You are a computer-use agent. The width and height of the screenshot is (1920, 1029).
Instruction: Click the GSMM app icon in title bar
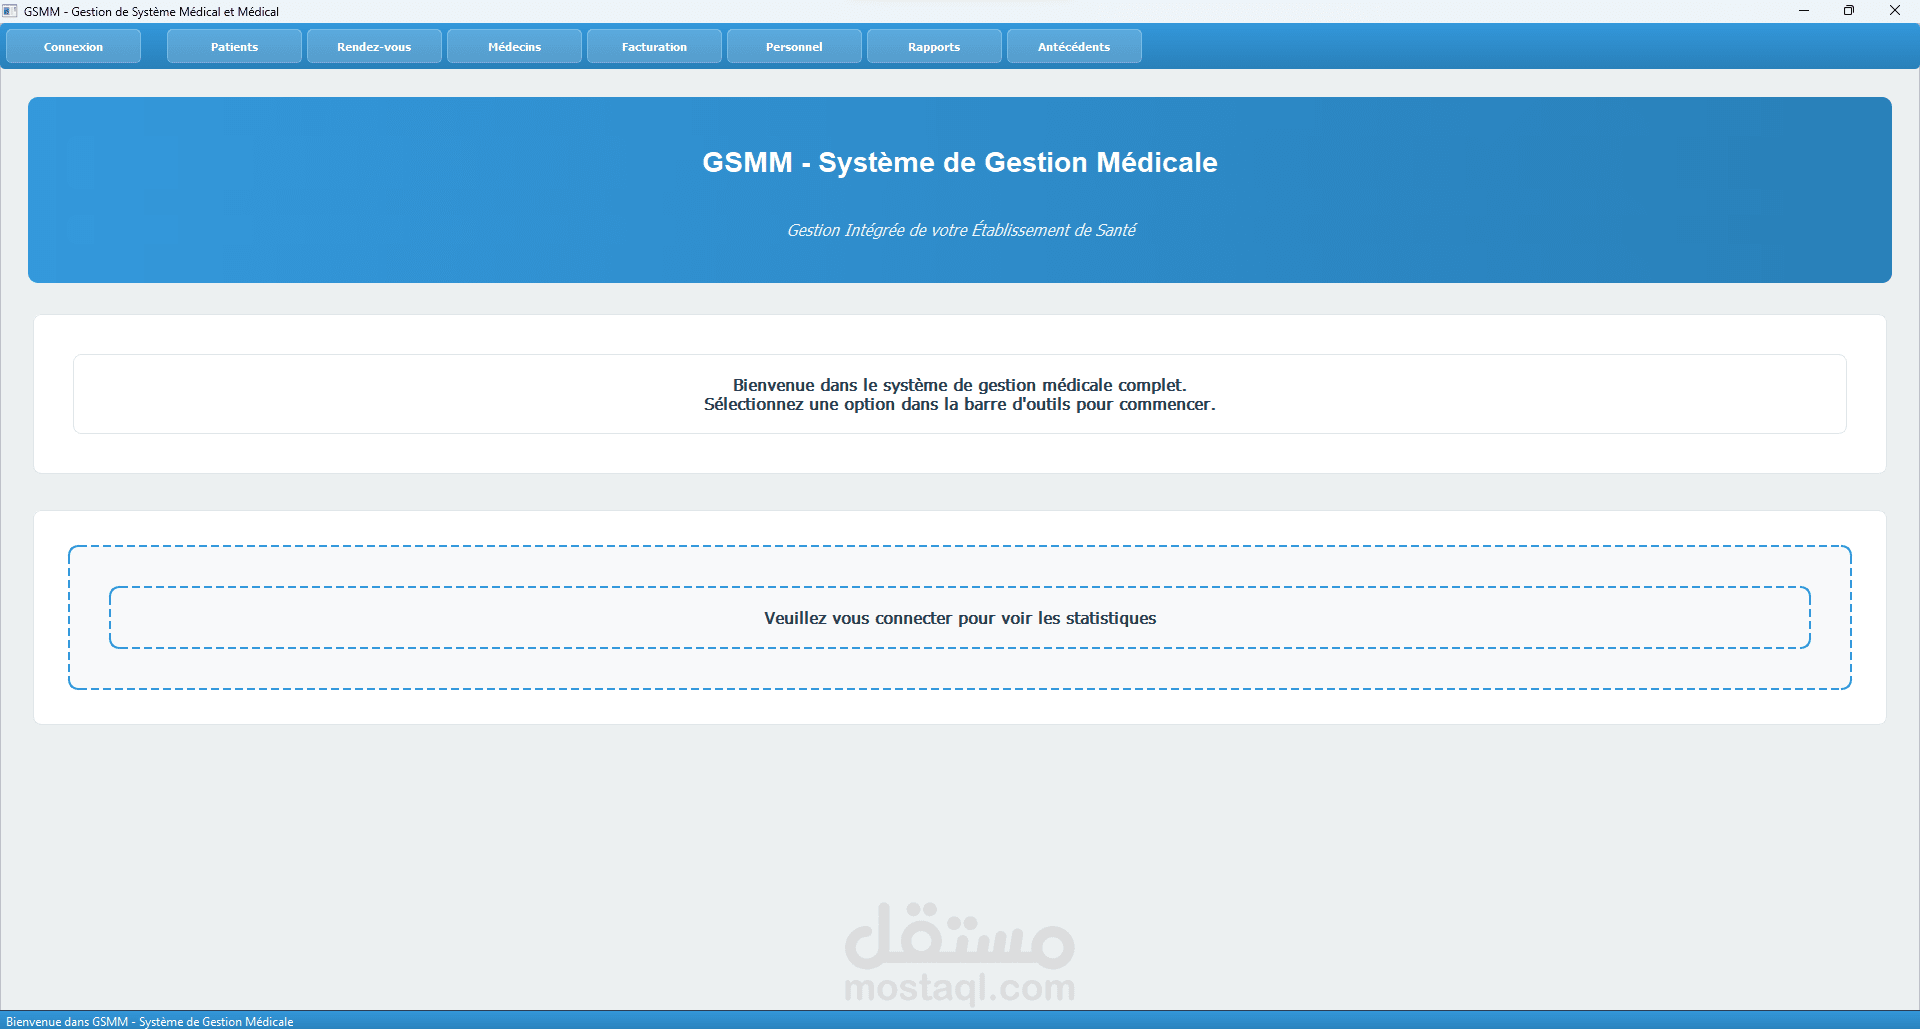tap(10, 11)
